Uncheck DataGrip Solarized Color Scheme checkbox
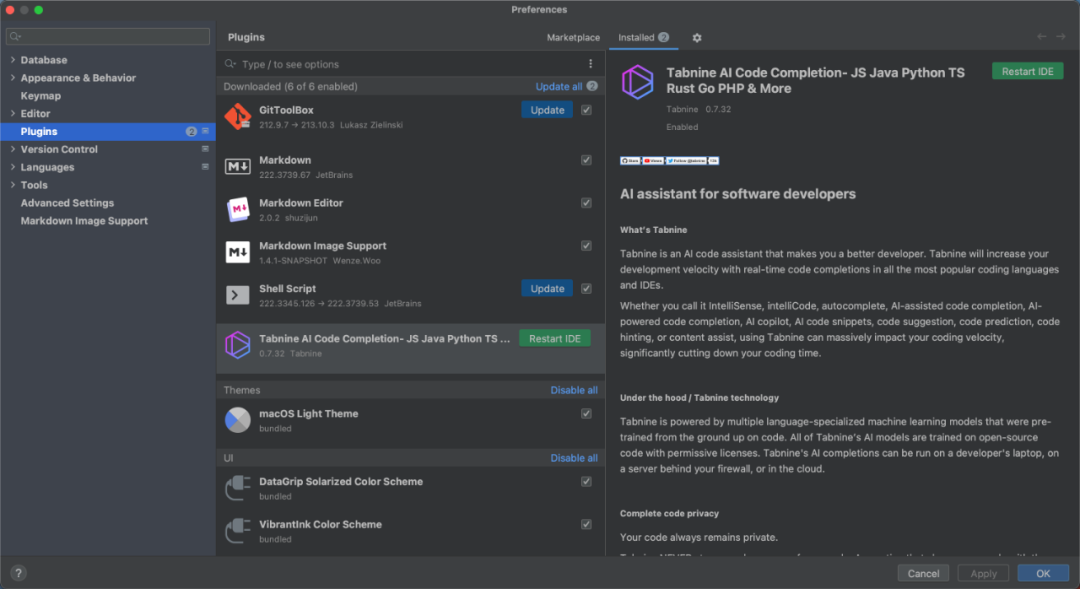 (x=586, y=482)
